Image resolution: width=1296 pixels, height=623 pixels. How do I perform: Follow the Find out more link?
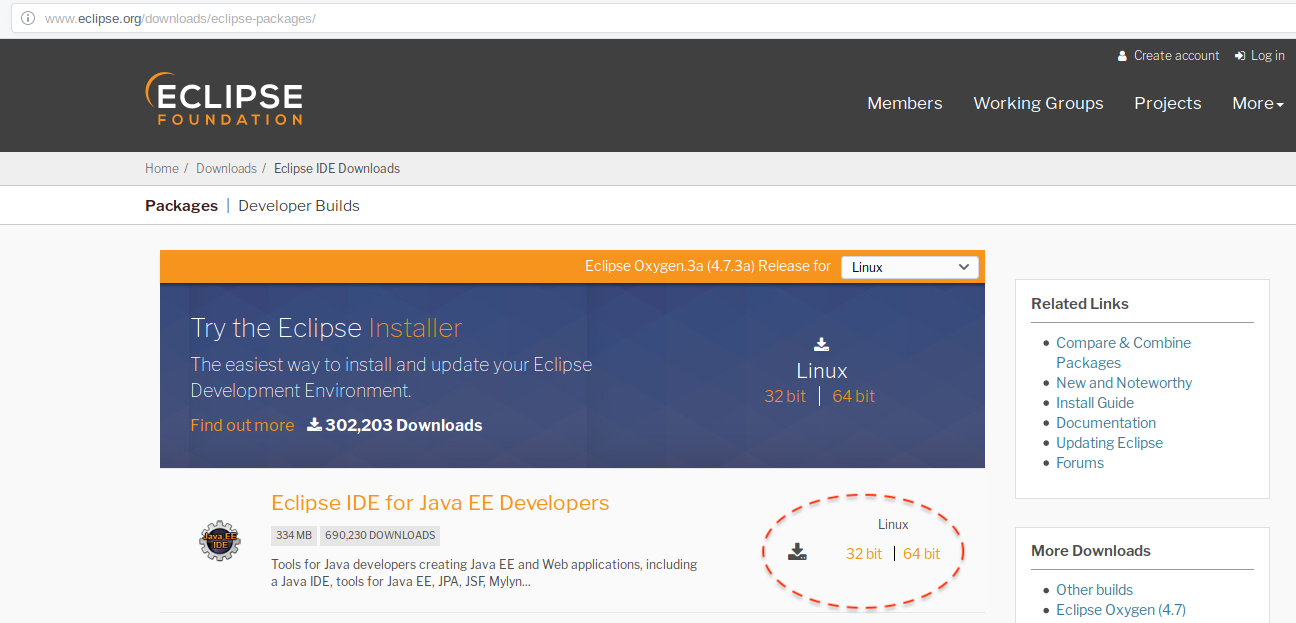pos(242,425)
